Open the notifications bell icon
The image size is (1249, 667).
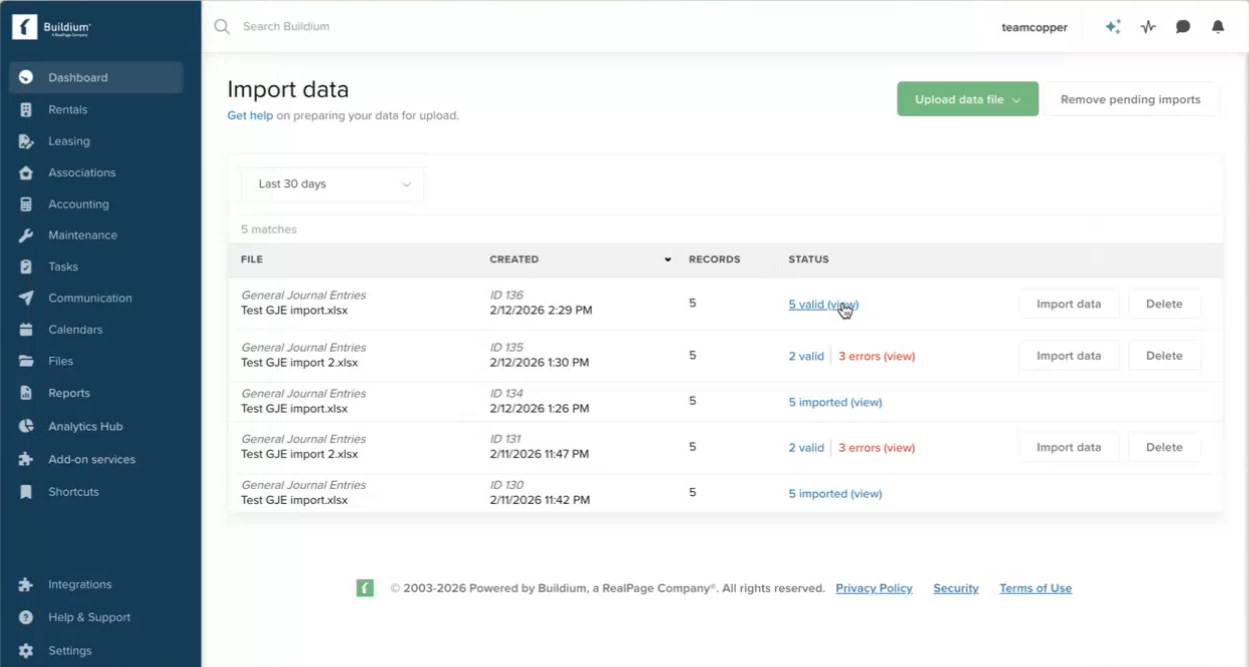point(1218,27)
